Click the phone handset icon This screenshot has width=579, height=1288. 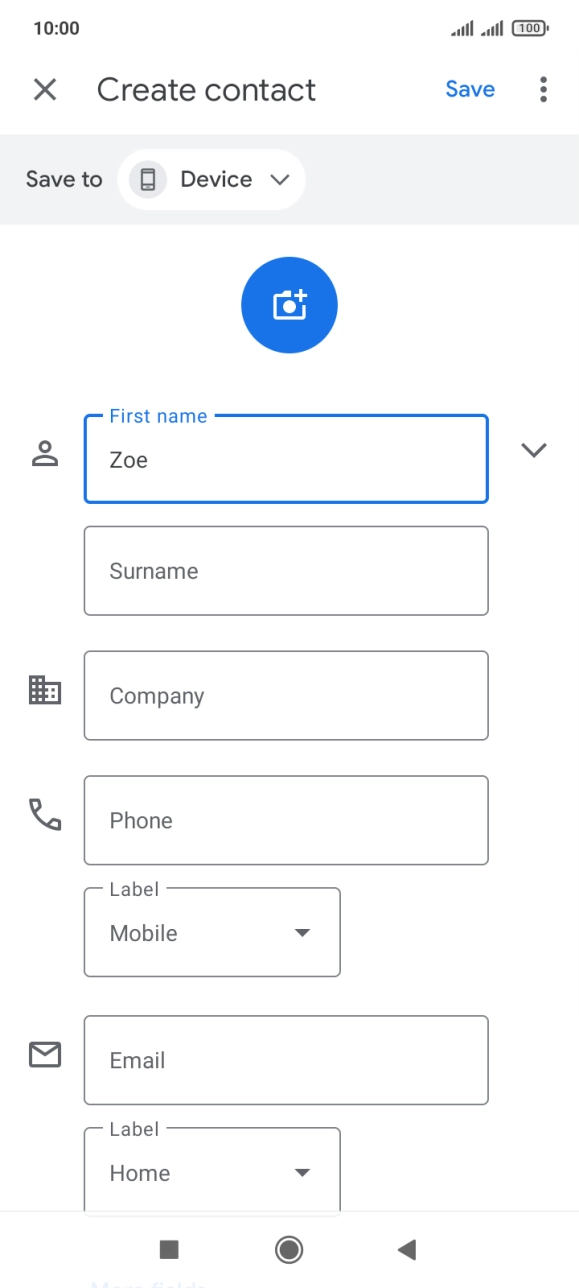click(44, 816)
